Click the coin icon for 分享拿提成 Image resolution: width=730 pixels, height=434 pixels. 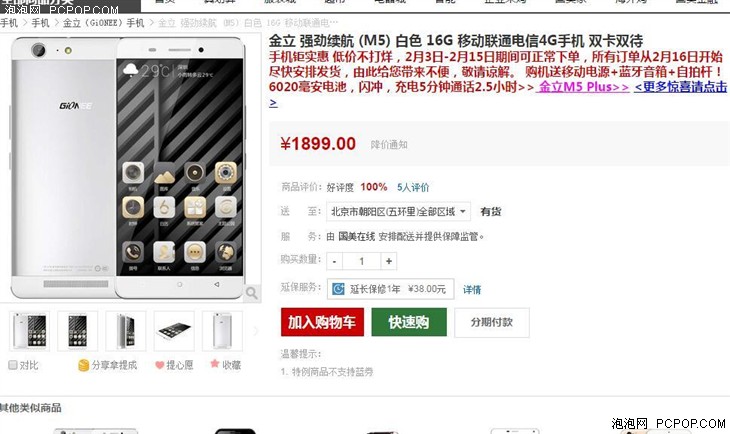tap(83, 366)
